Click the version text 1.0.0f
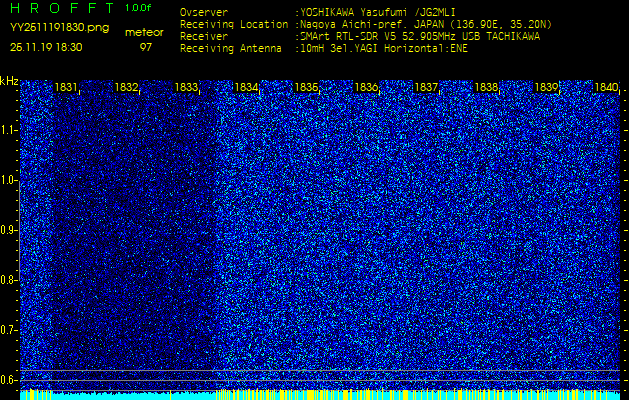Image resolution: width=629 pixels, height=400 pixels. [x=138, y=8]
